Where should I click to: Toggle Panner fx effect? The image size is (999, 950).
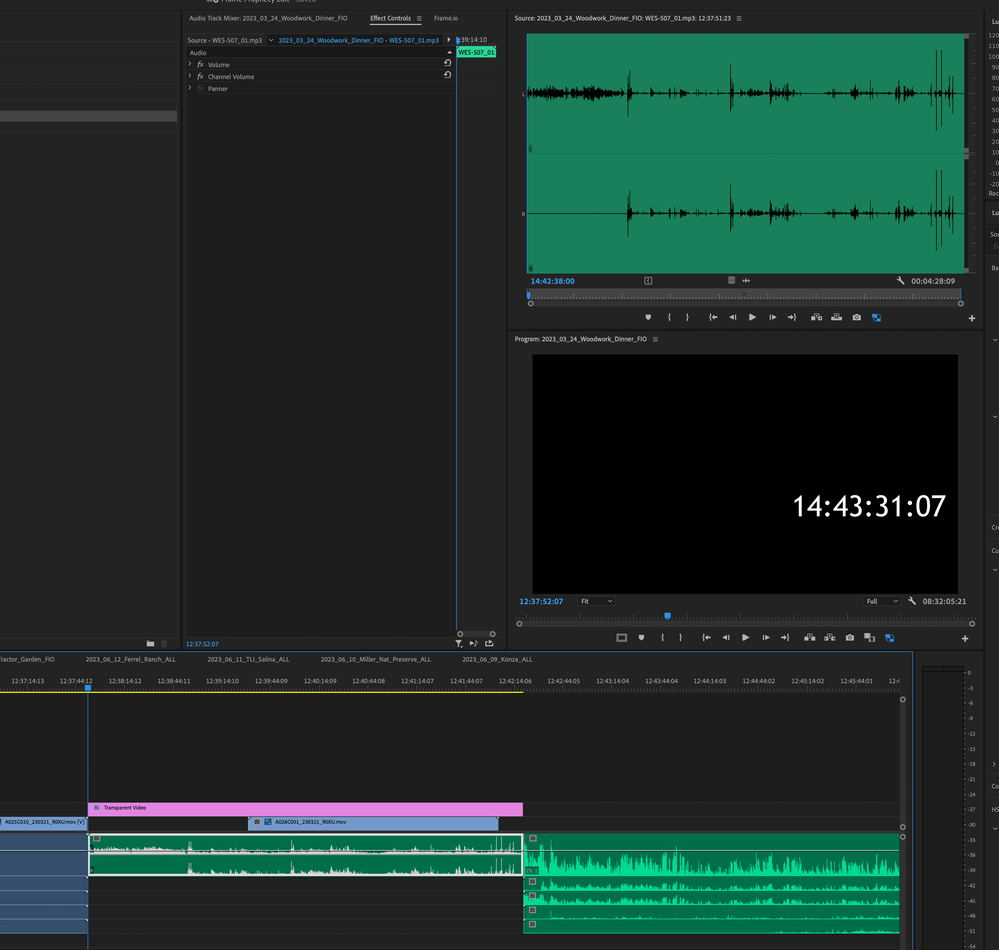point(200,89)
